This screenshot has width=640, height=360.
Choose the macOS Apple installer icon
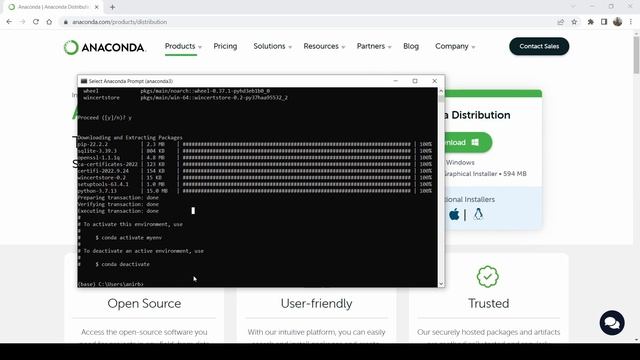tap(454, 214)
